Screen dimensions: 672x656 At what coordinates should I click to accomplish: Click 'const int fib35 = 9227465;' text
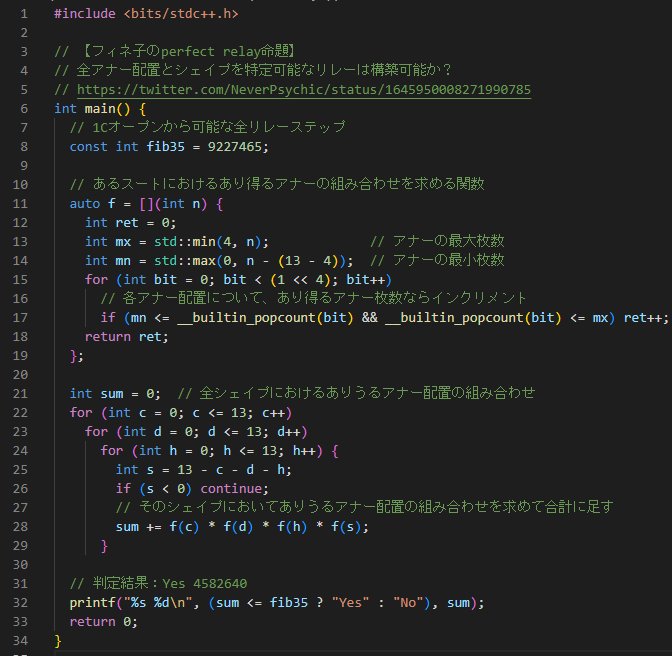pyautogui.click(x=169, y=147)
